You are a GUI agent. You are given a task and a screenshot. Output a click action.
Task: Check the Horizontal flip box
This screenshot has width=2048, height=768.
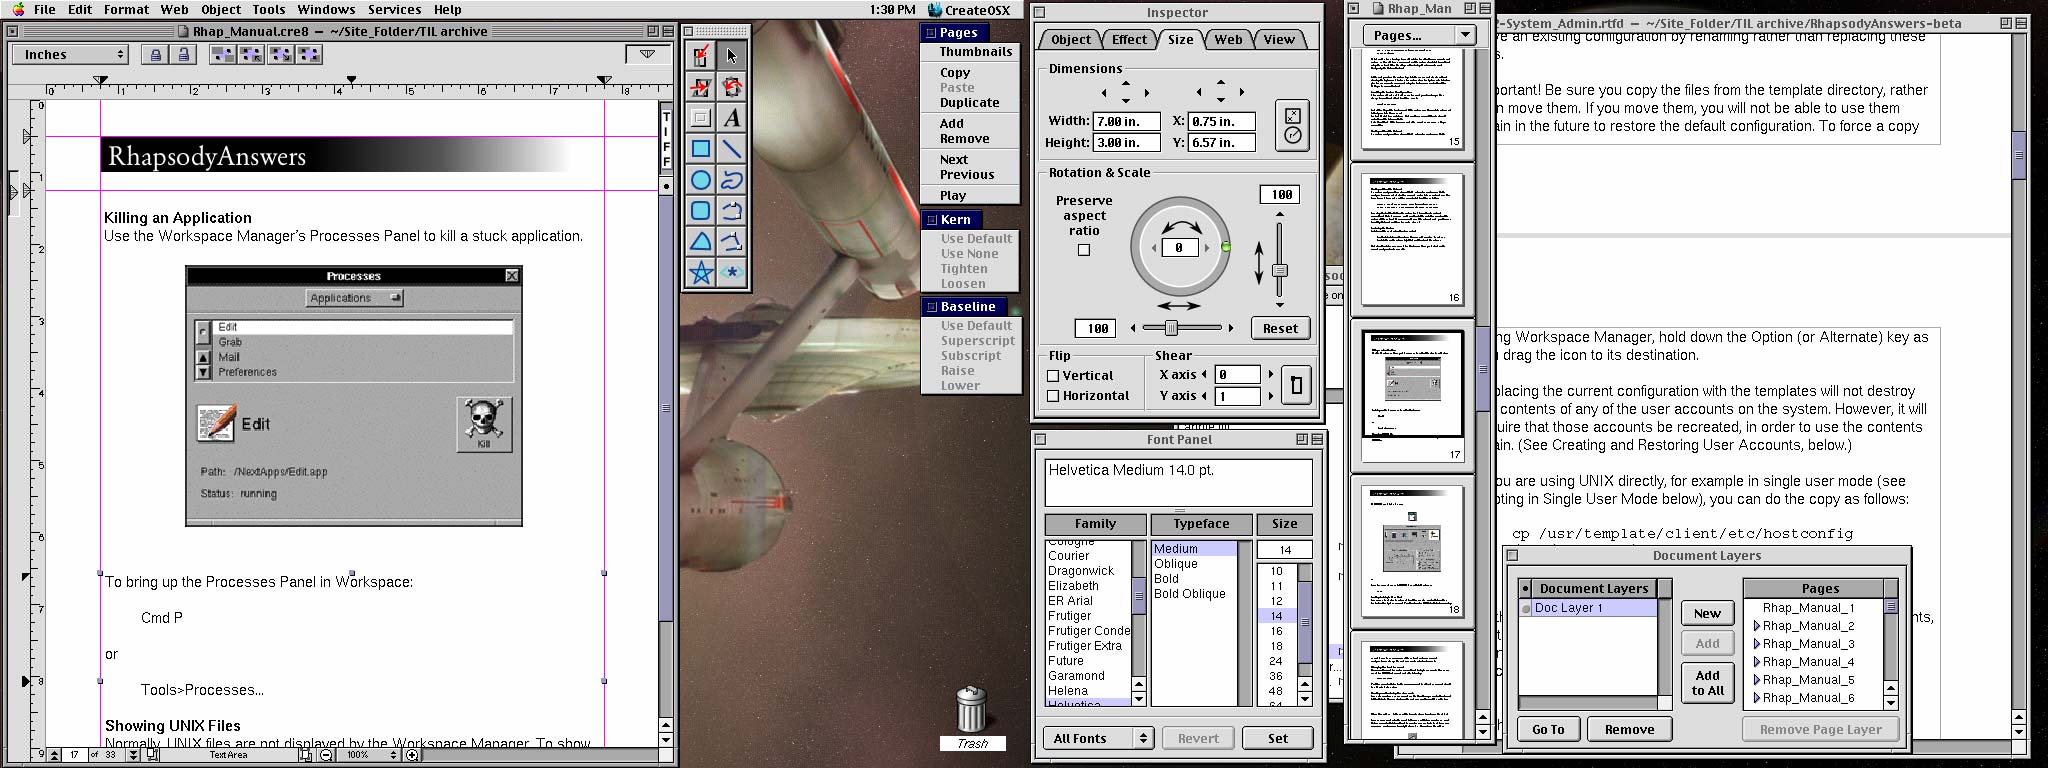click(x=1053, y=396)
